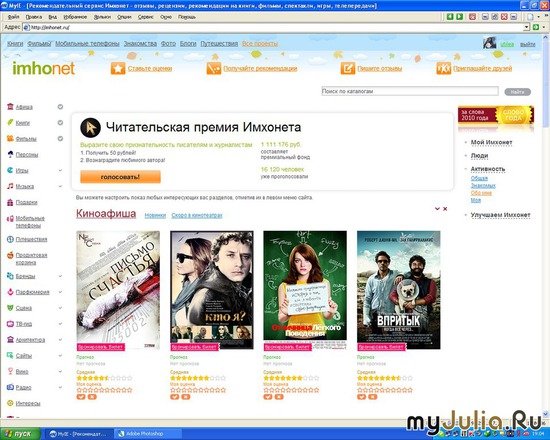The width and height of the screenshot is (550, 440).
Task: Click the Найти search button
Action: (517, 92)
